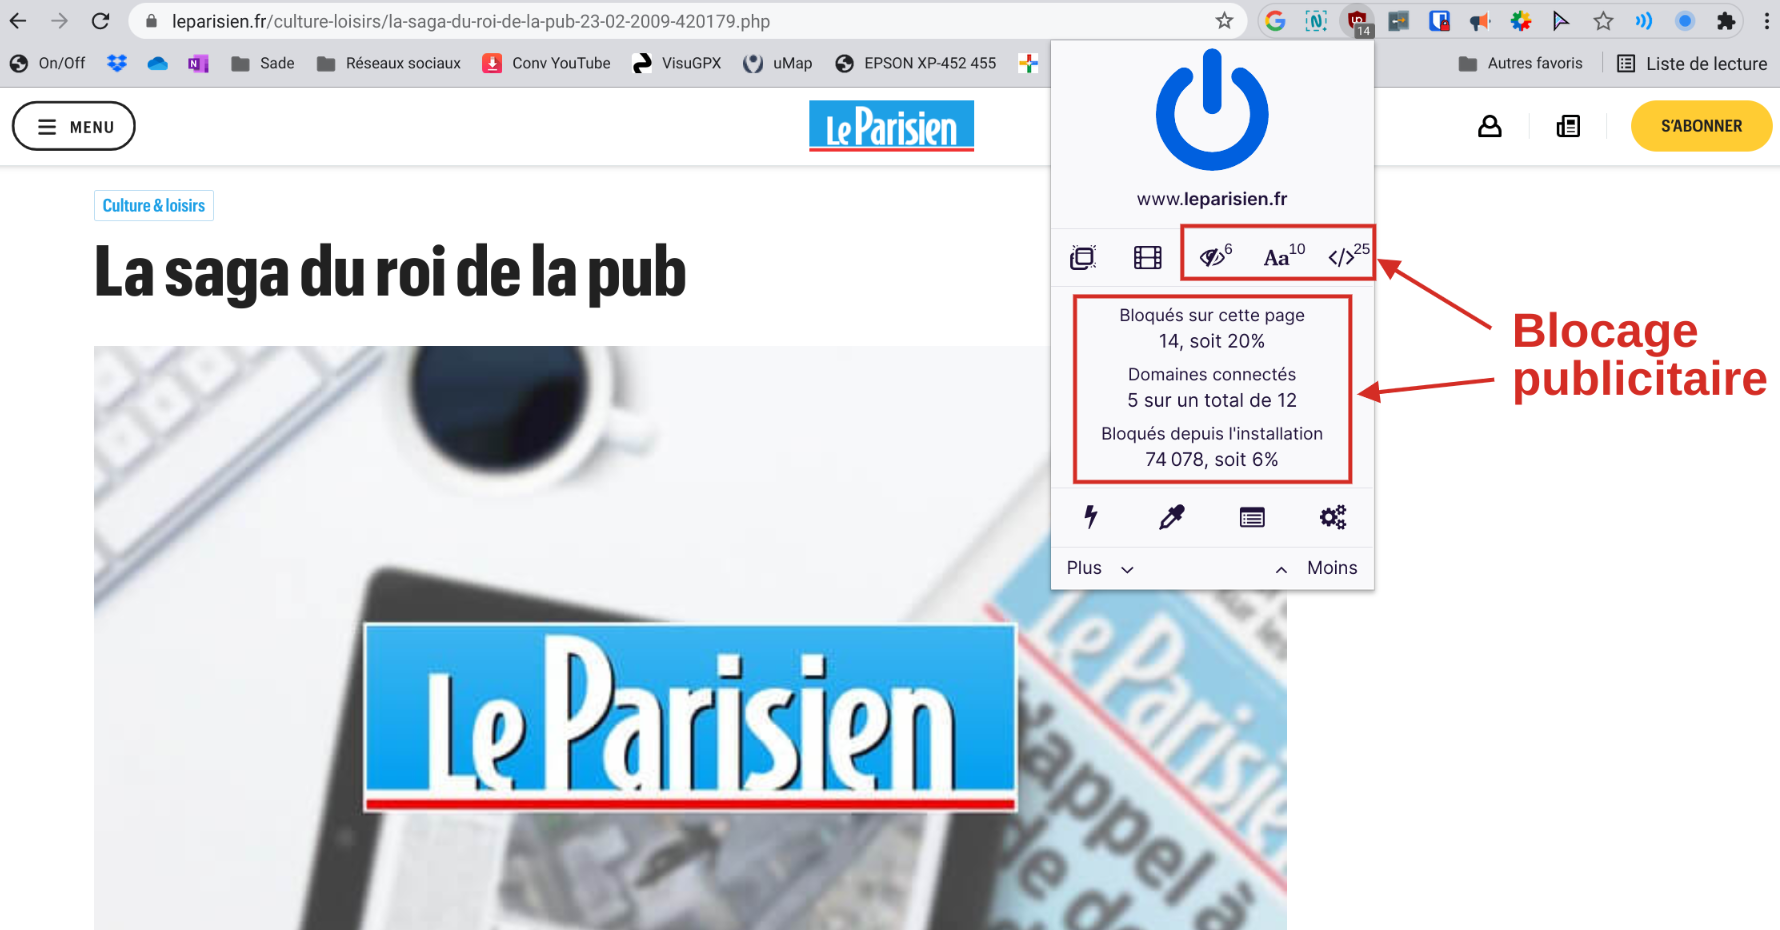Viewport: 1780px width, 930px height.
Task: Go forward with browser forward arrow
Action: (x=59, y=21)
